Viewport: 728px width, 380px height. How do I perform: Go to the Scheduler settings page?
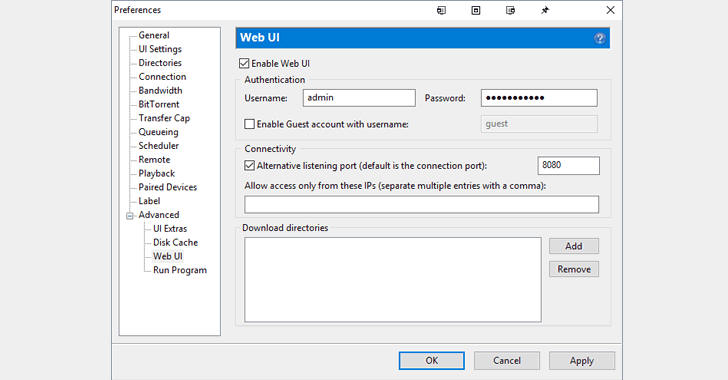[x=158, y=145]
